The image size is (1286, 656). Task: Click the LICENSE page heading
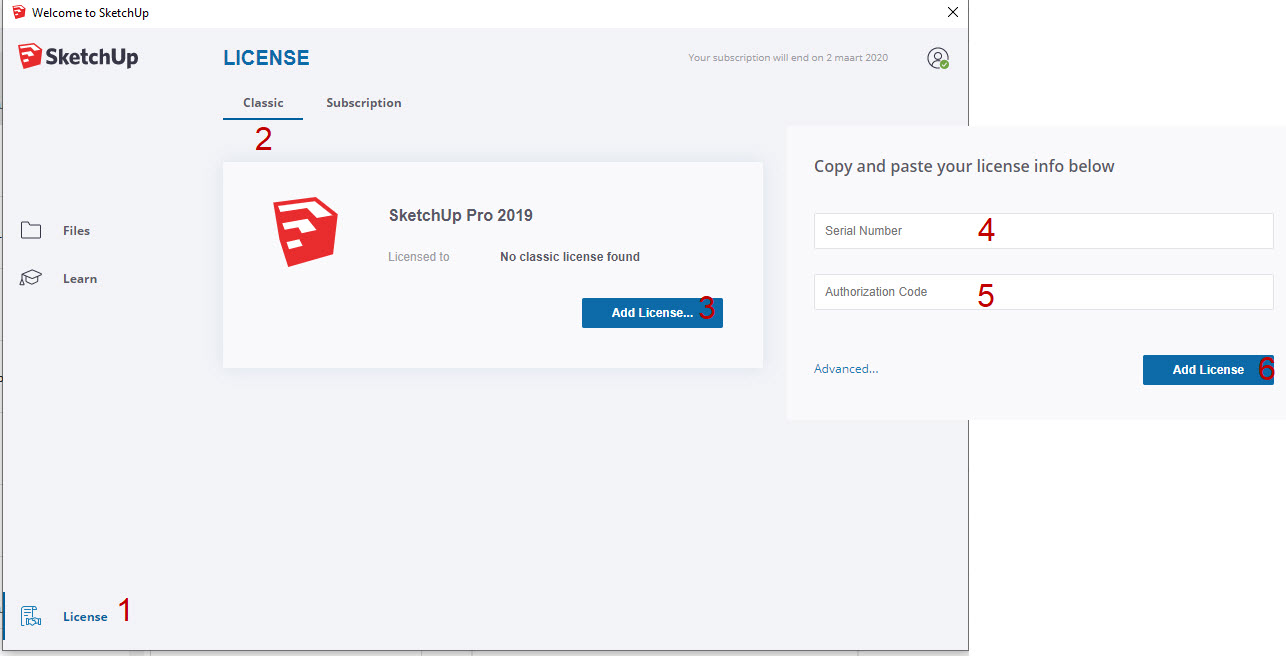tap(266, 58)
